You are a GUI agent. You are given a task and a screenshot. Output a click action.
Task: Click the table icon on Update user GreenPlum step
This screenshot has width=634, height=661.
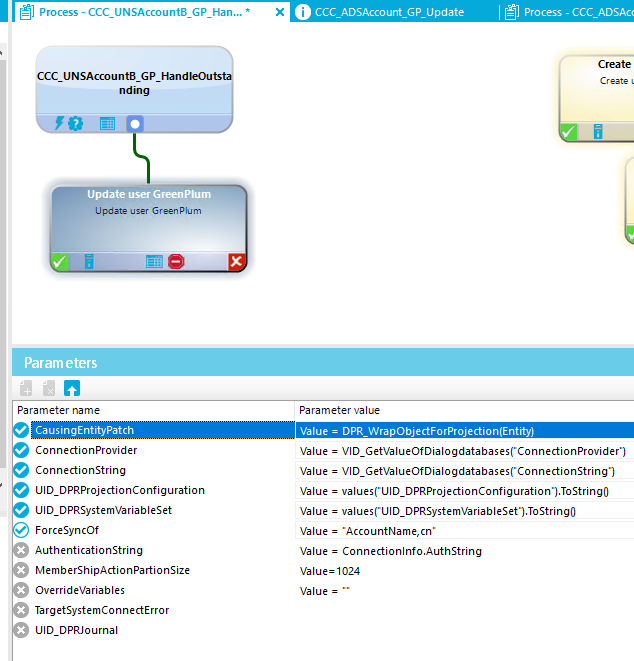tap(154, 262)
